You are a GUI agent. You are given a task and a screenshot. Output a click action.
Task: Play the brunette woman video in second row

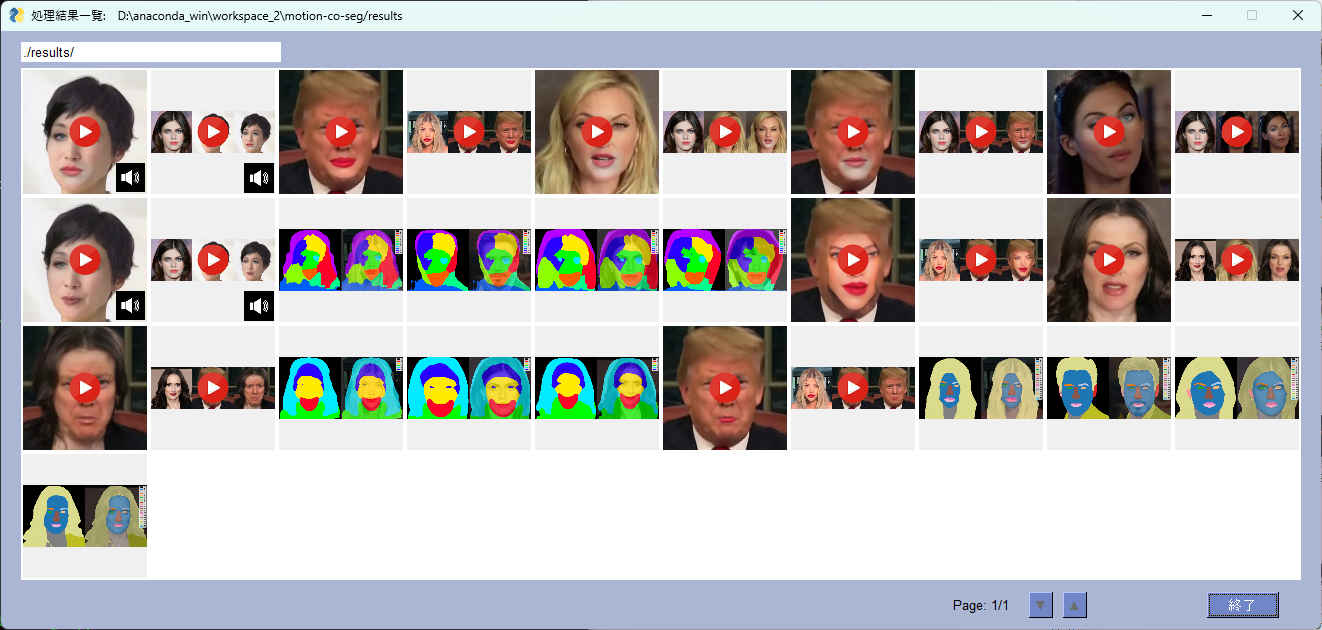(x=1108, y=260)
